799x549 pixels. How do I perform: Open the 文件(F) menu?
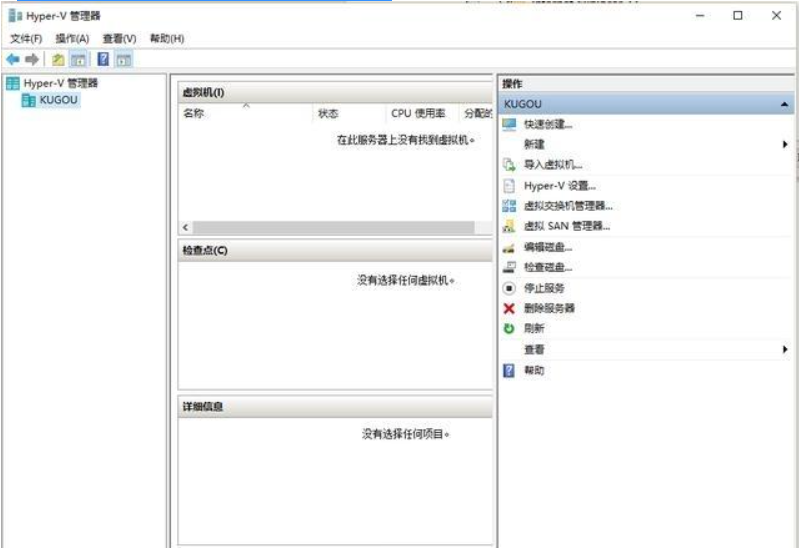(x=26, y=39)
